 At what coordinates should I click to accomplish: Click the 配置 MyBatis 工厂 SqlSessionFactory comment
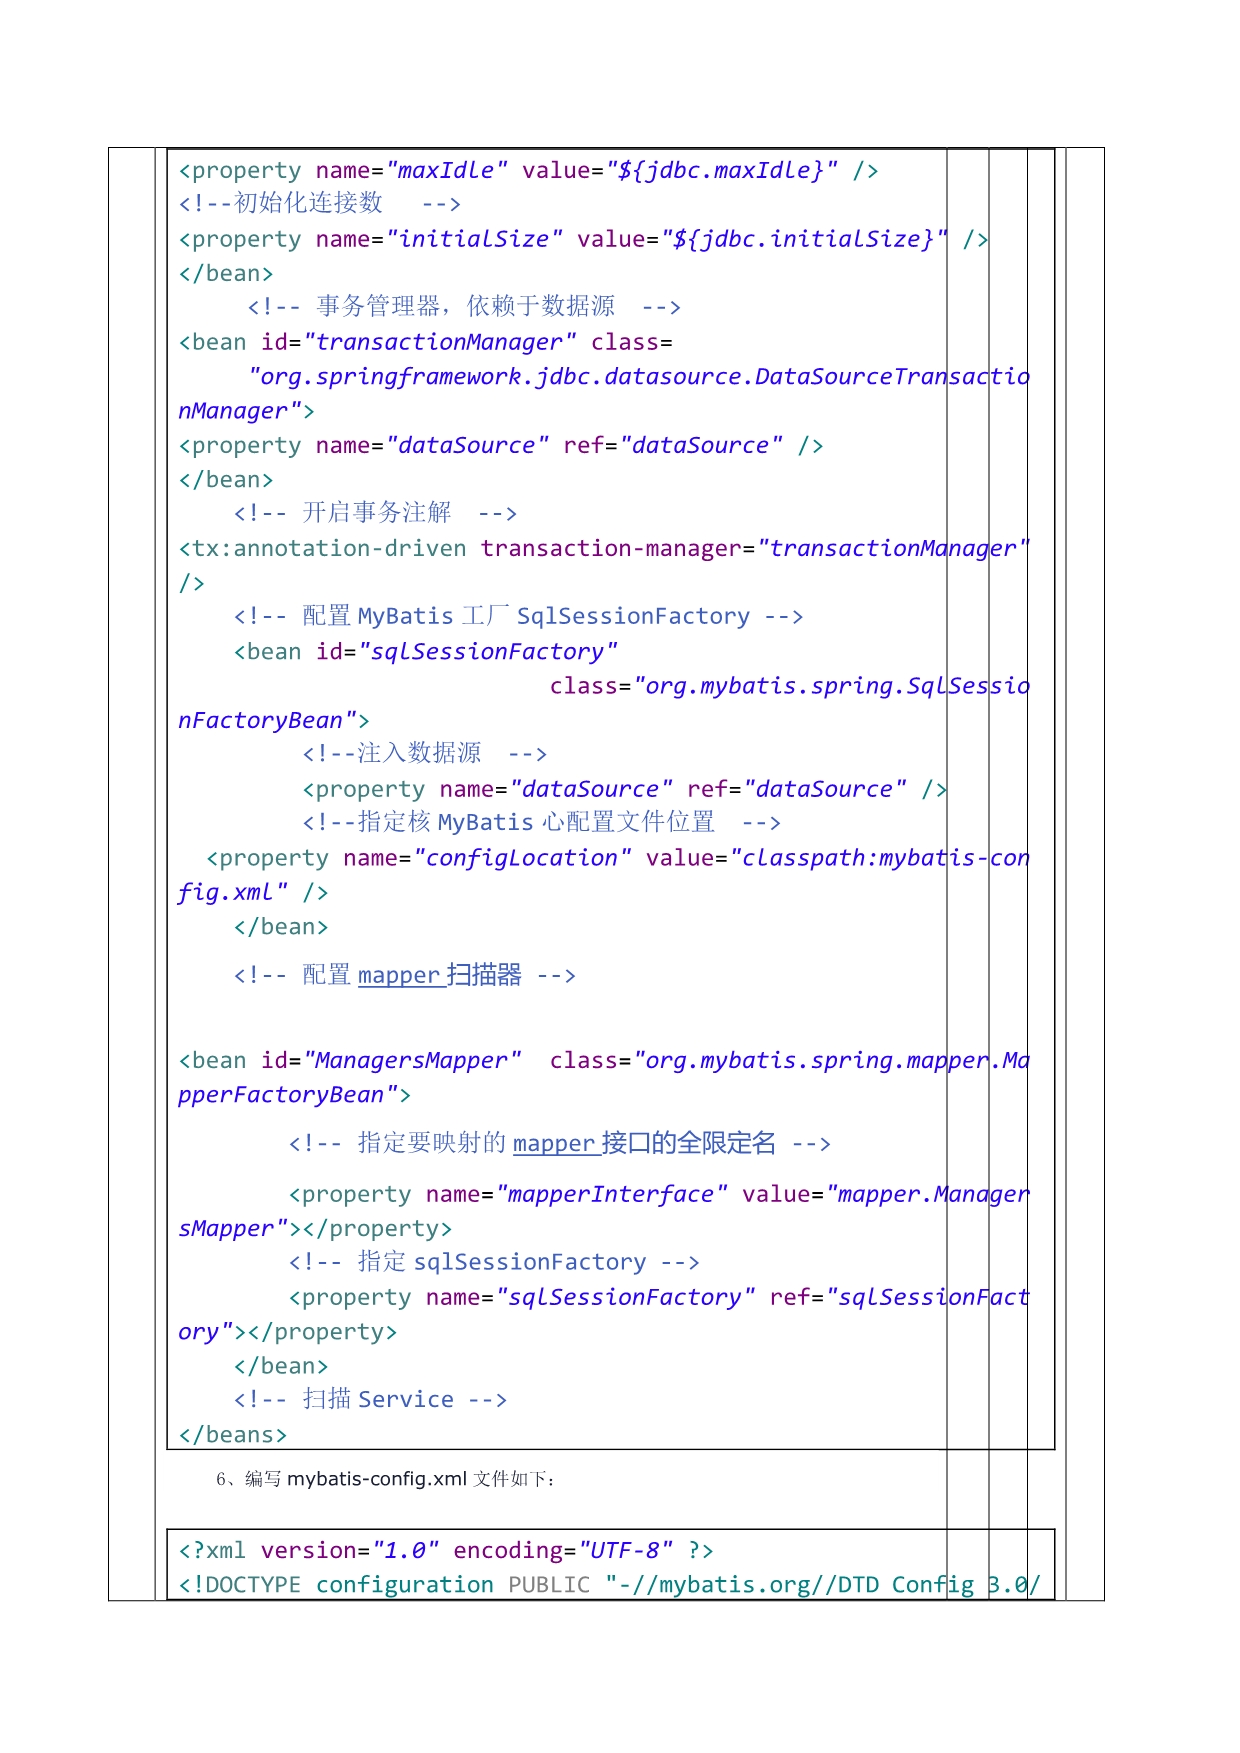[x=518, y=617]
